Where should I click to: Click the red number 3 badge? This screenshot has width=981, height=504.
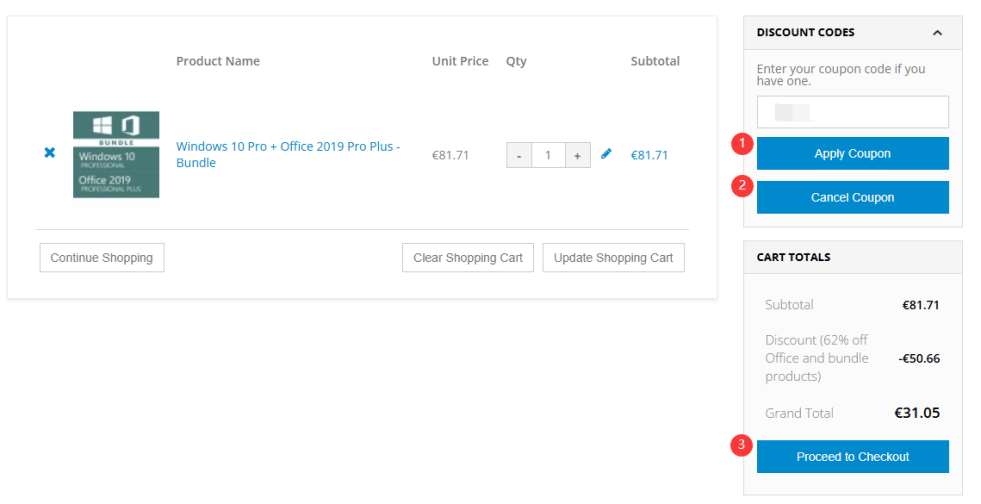point(741,445)
